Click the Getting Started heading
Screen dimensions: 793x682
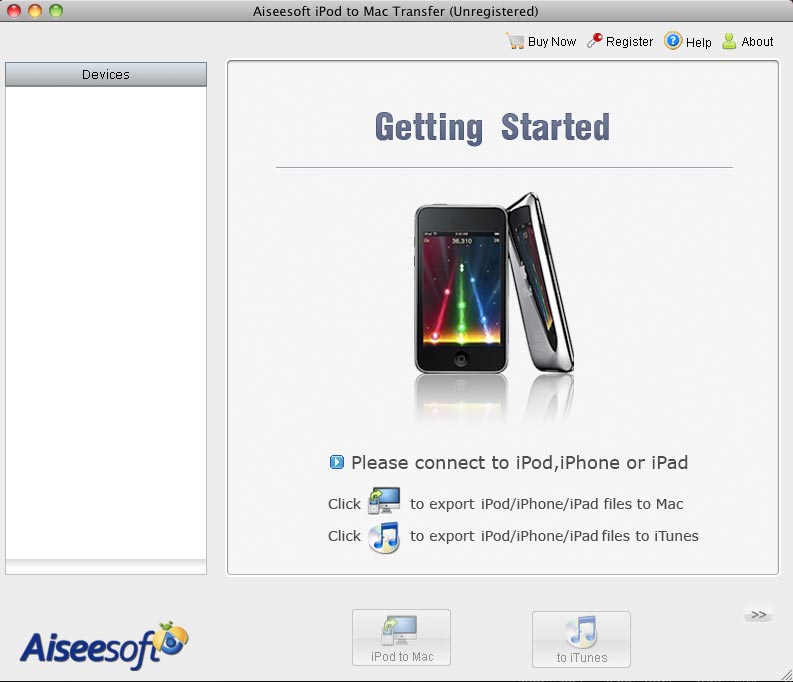(492, 127)
